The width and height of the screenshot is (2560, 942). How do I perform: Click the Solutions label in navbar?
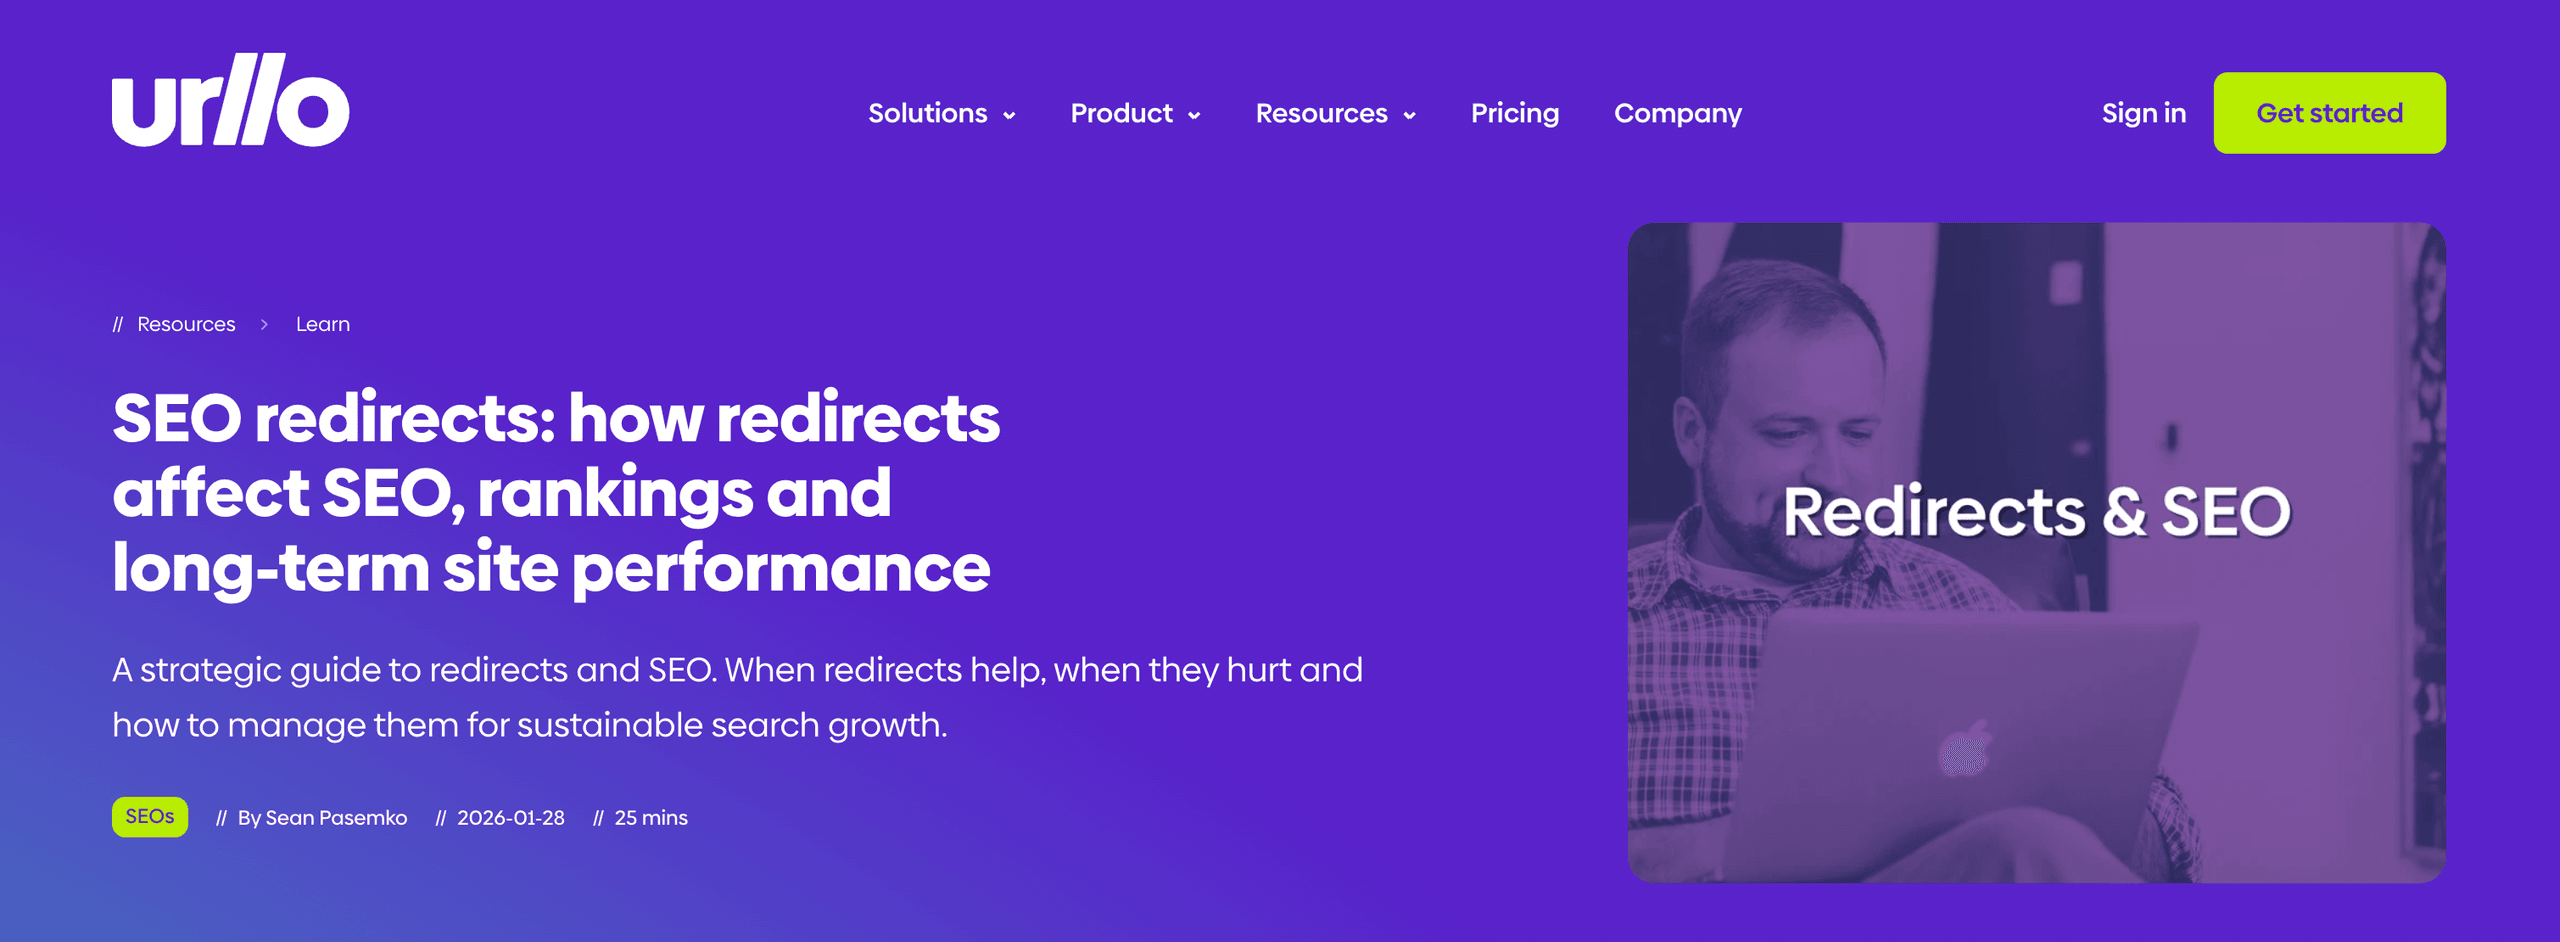click(x=927, y=114)
